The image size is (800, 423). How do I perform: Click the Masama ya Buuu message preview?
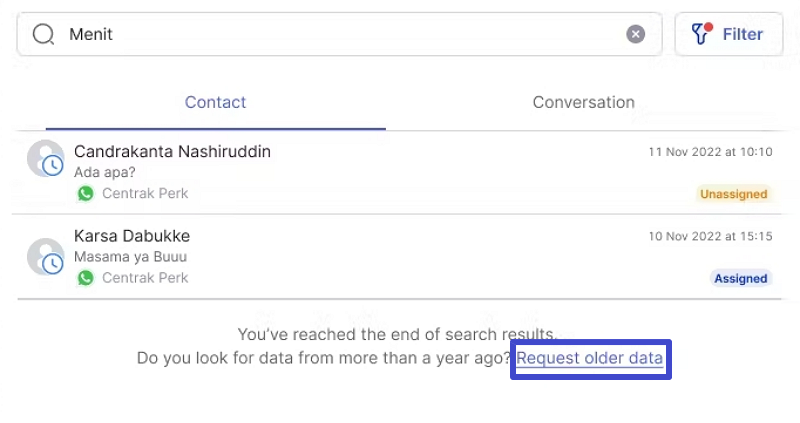click(130, 257)
